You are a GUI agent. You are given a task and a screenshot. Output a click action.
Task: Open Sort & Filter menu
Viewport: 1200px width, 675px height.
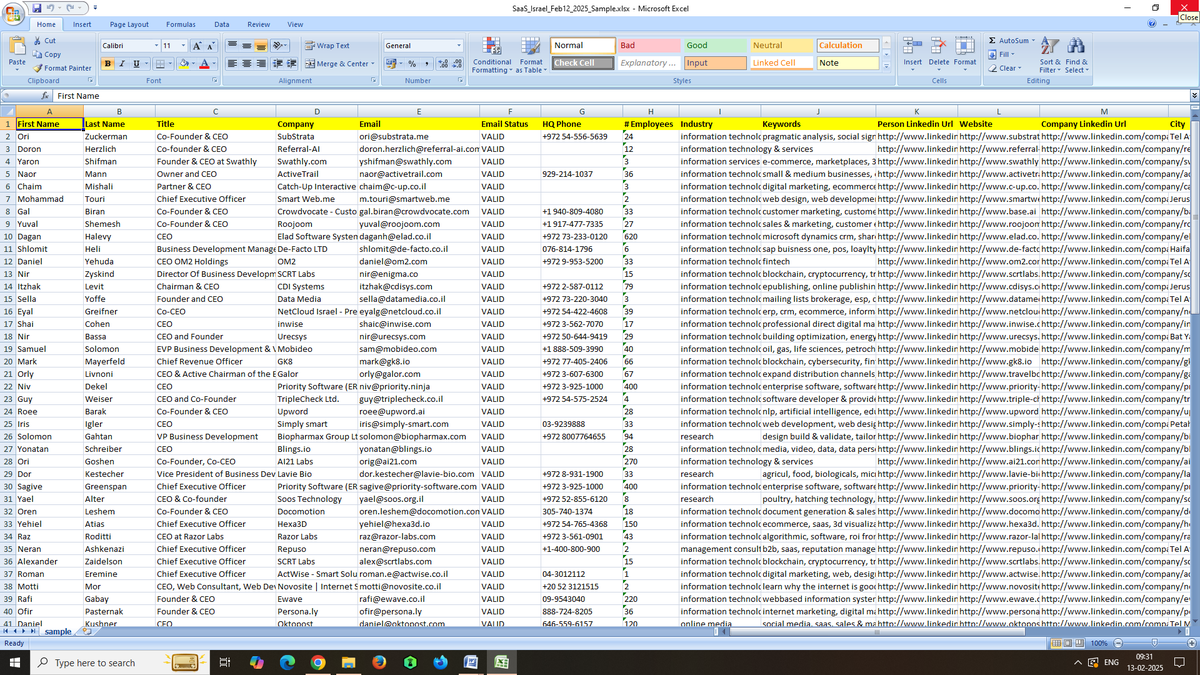pos(1050,55)
